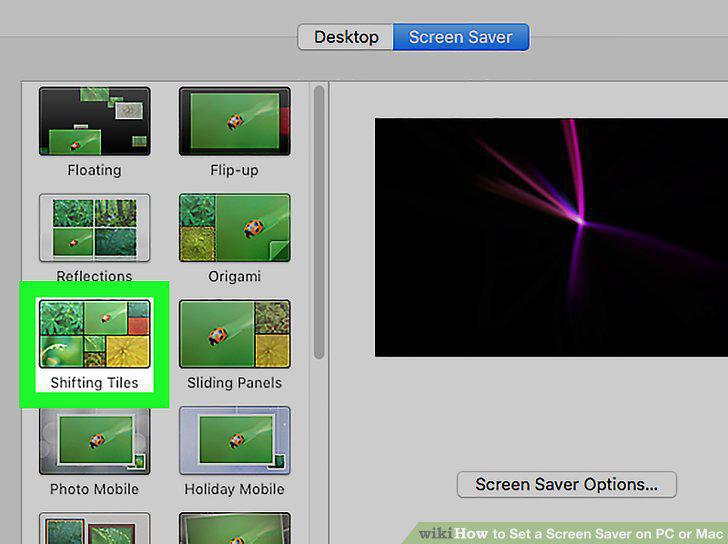Pick the Origami screen saver thumbnail
This screenshot has height=544, width=728.
(234, 227)
